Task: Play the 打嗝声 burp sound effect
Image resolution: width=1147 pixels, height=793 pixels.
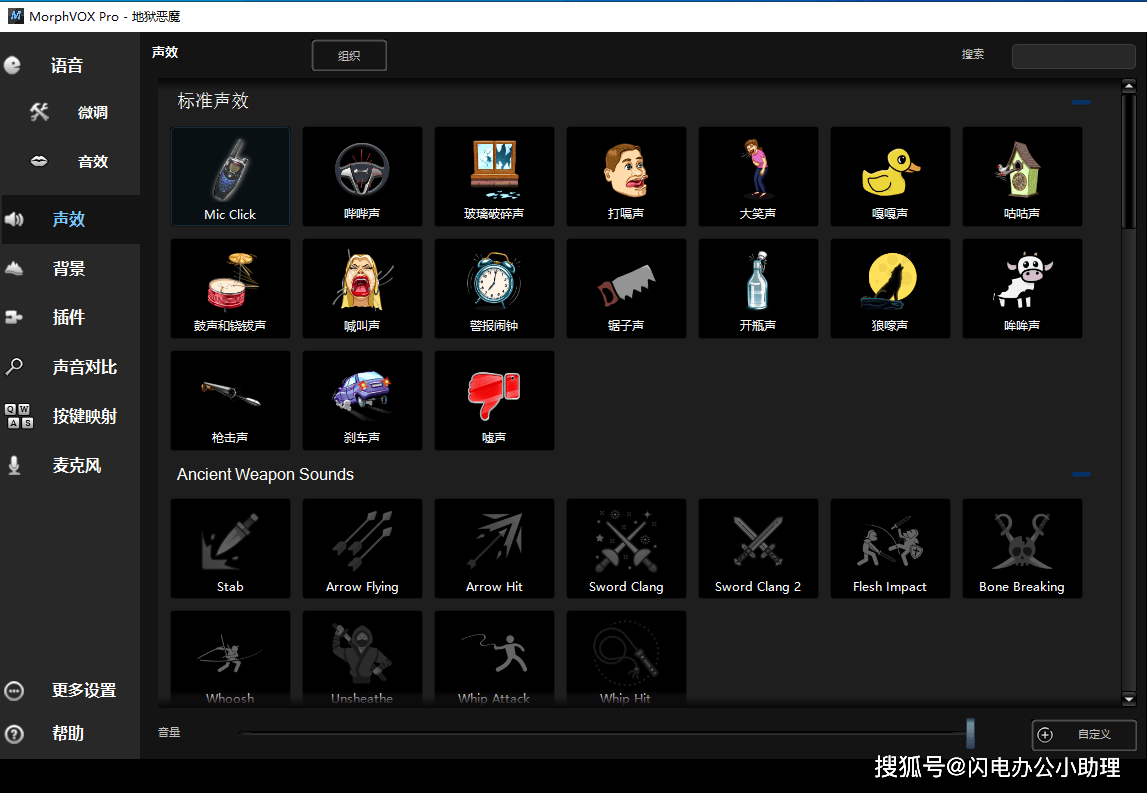Action: click(626, 176)
